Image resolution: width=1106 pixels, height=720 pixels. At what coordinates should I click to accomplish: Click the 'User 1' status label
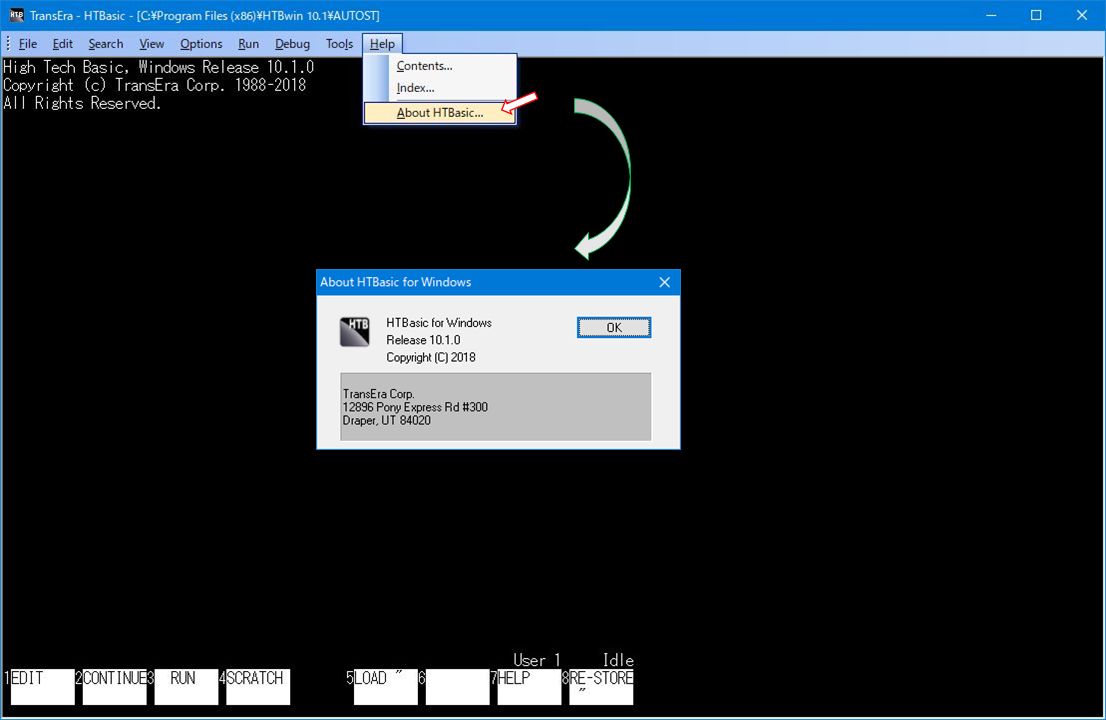537,660
